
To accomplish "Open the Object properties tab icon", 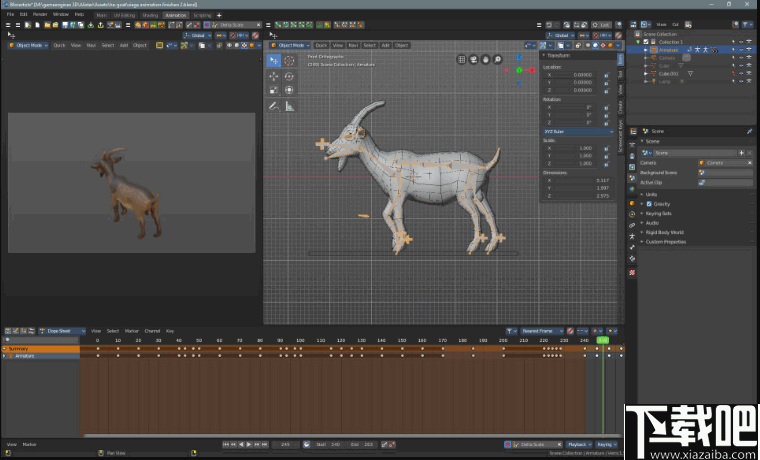I will (x=632, y=203).
